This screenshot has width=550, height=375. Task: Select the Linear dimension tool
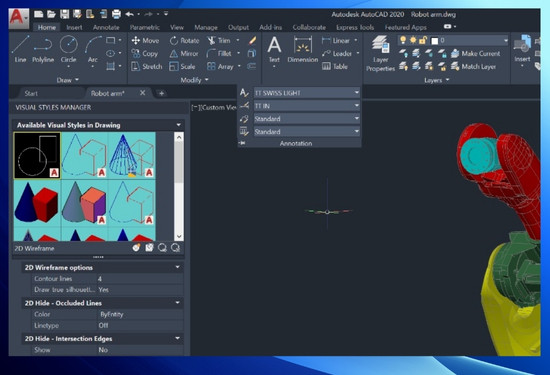pos(336,41)
